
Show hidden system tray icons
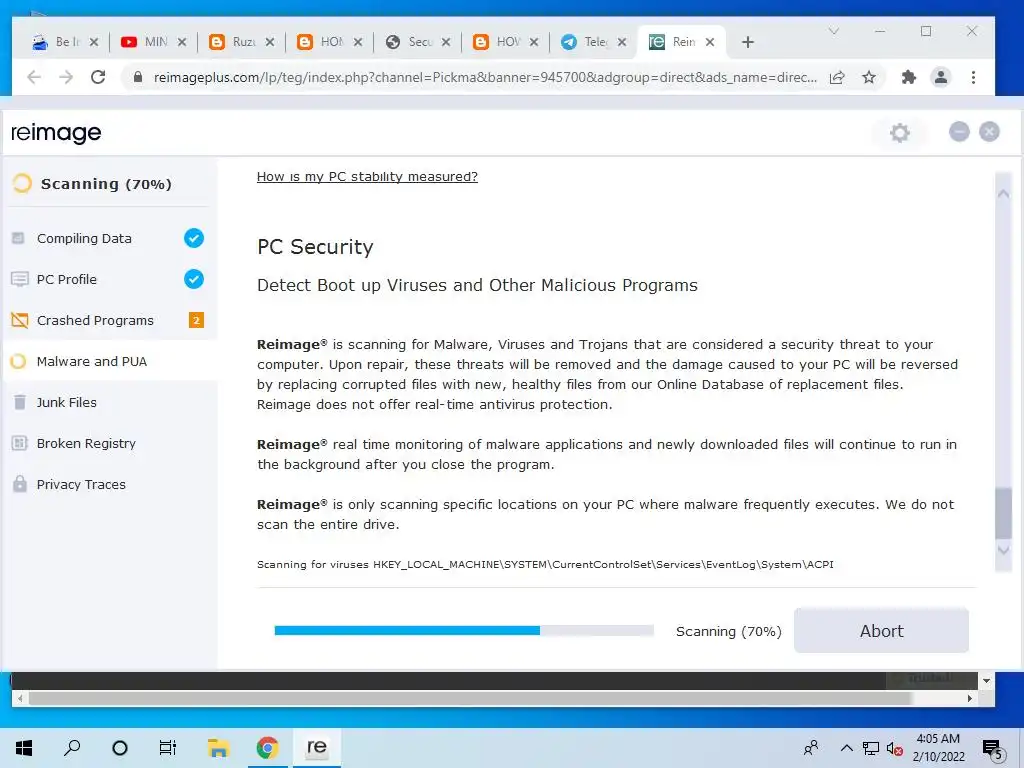click(x=846, y=748)
